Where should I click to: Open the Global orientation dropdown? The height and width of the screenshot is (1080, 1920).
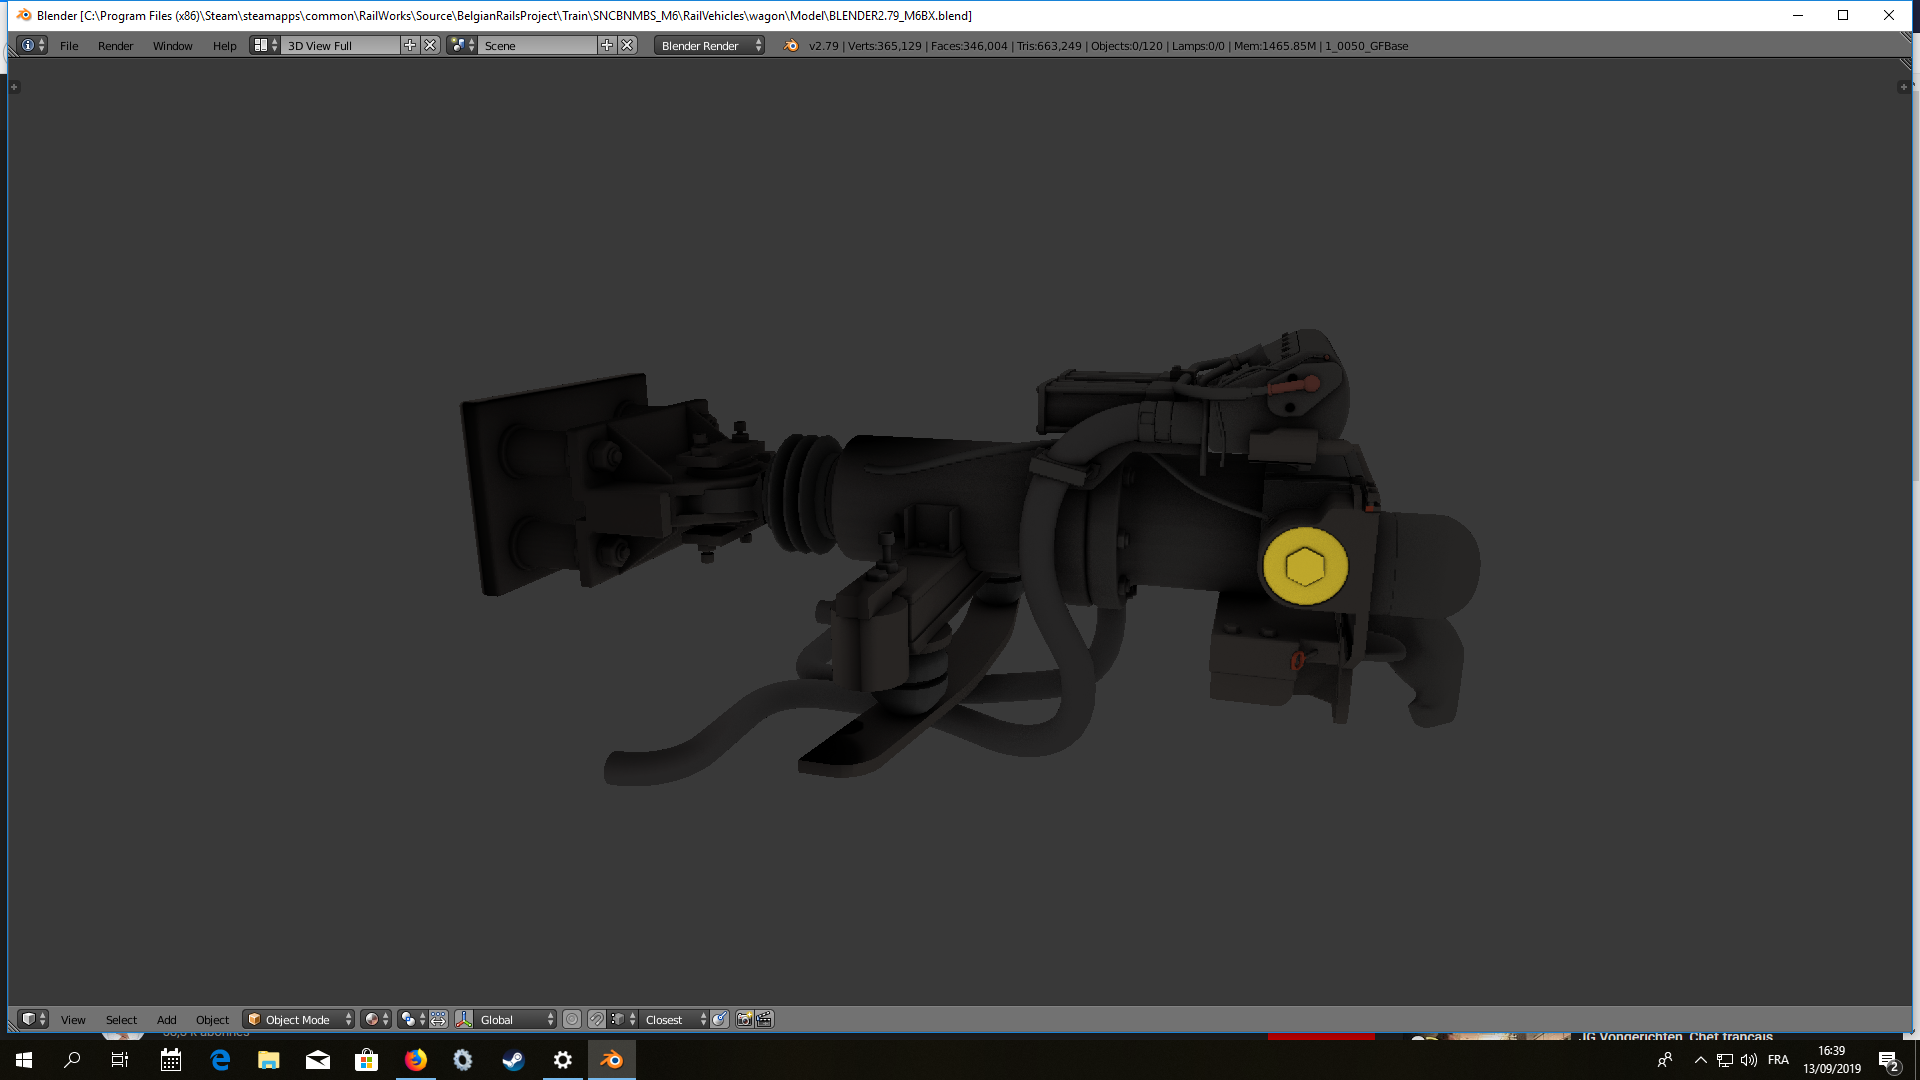pos(516,1019)
